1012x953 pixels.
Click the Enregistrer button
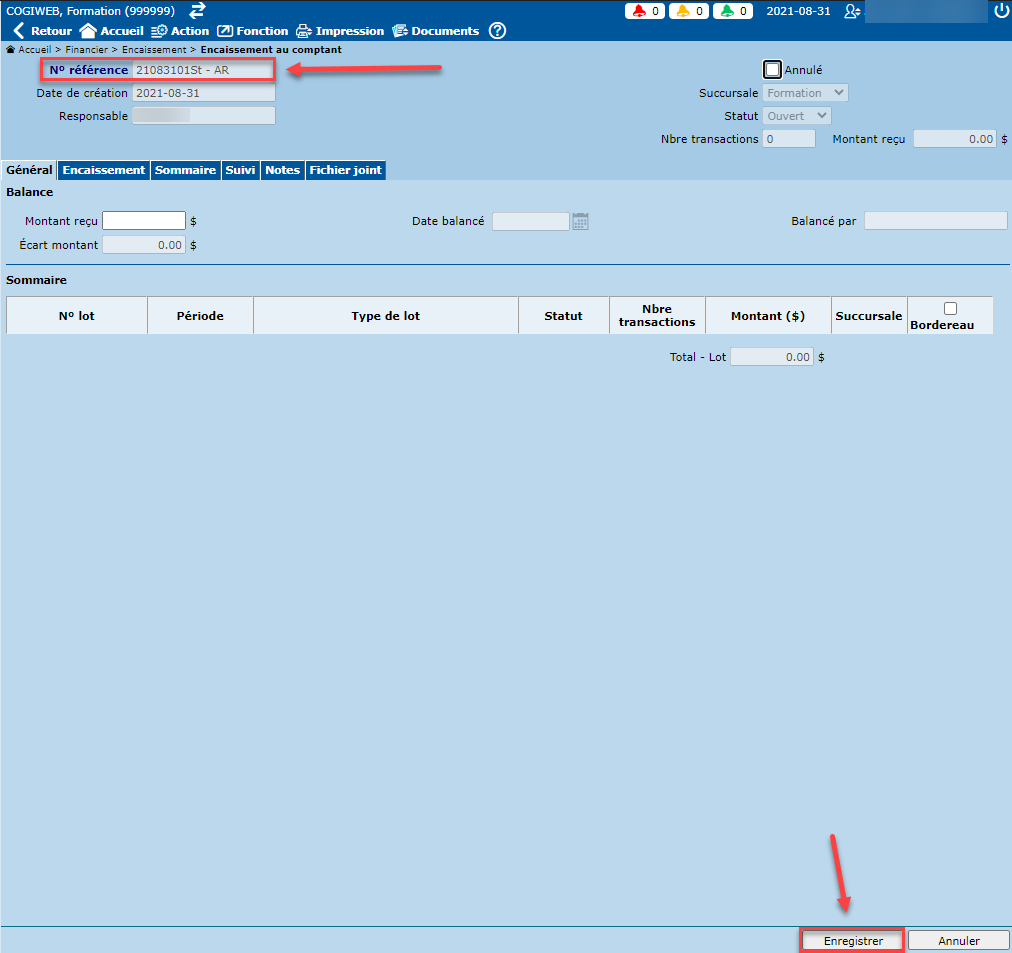(x=853, y=941)
